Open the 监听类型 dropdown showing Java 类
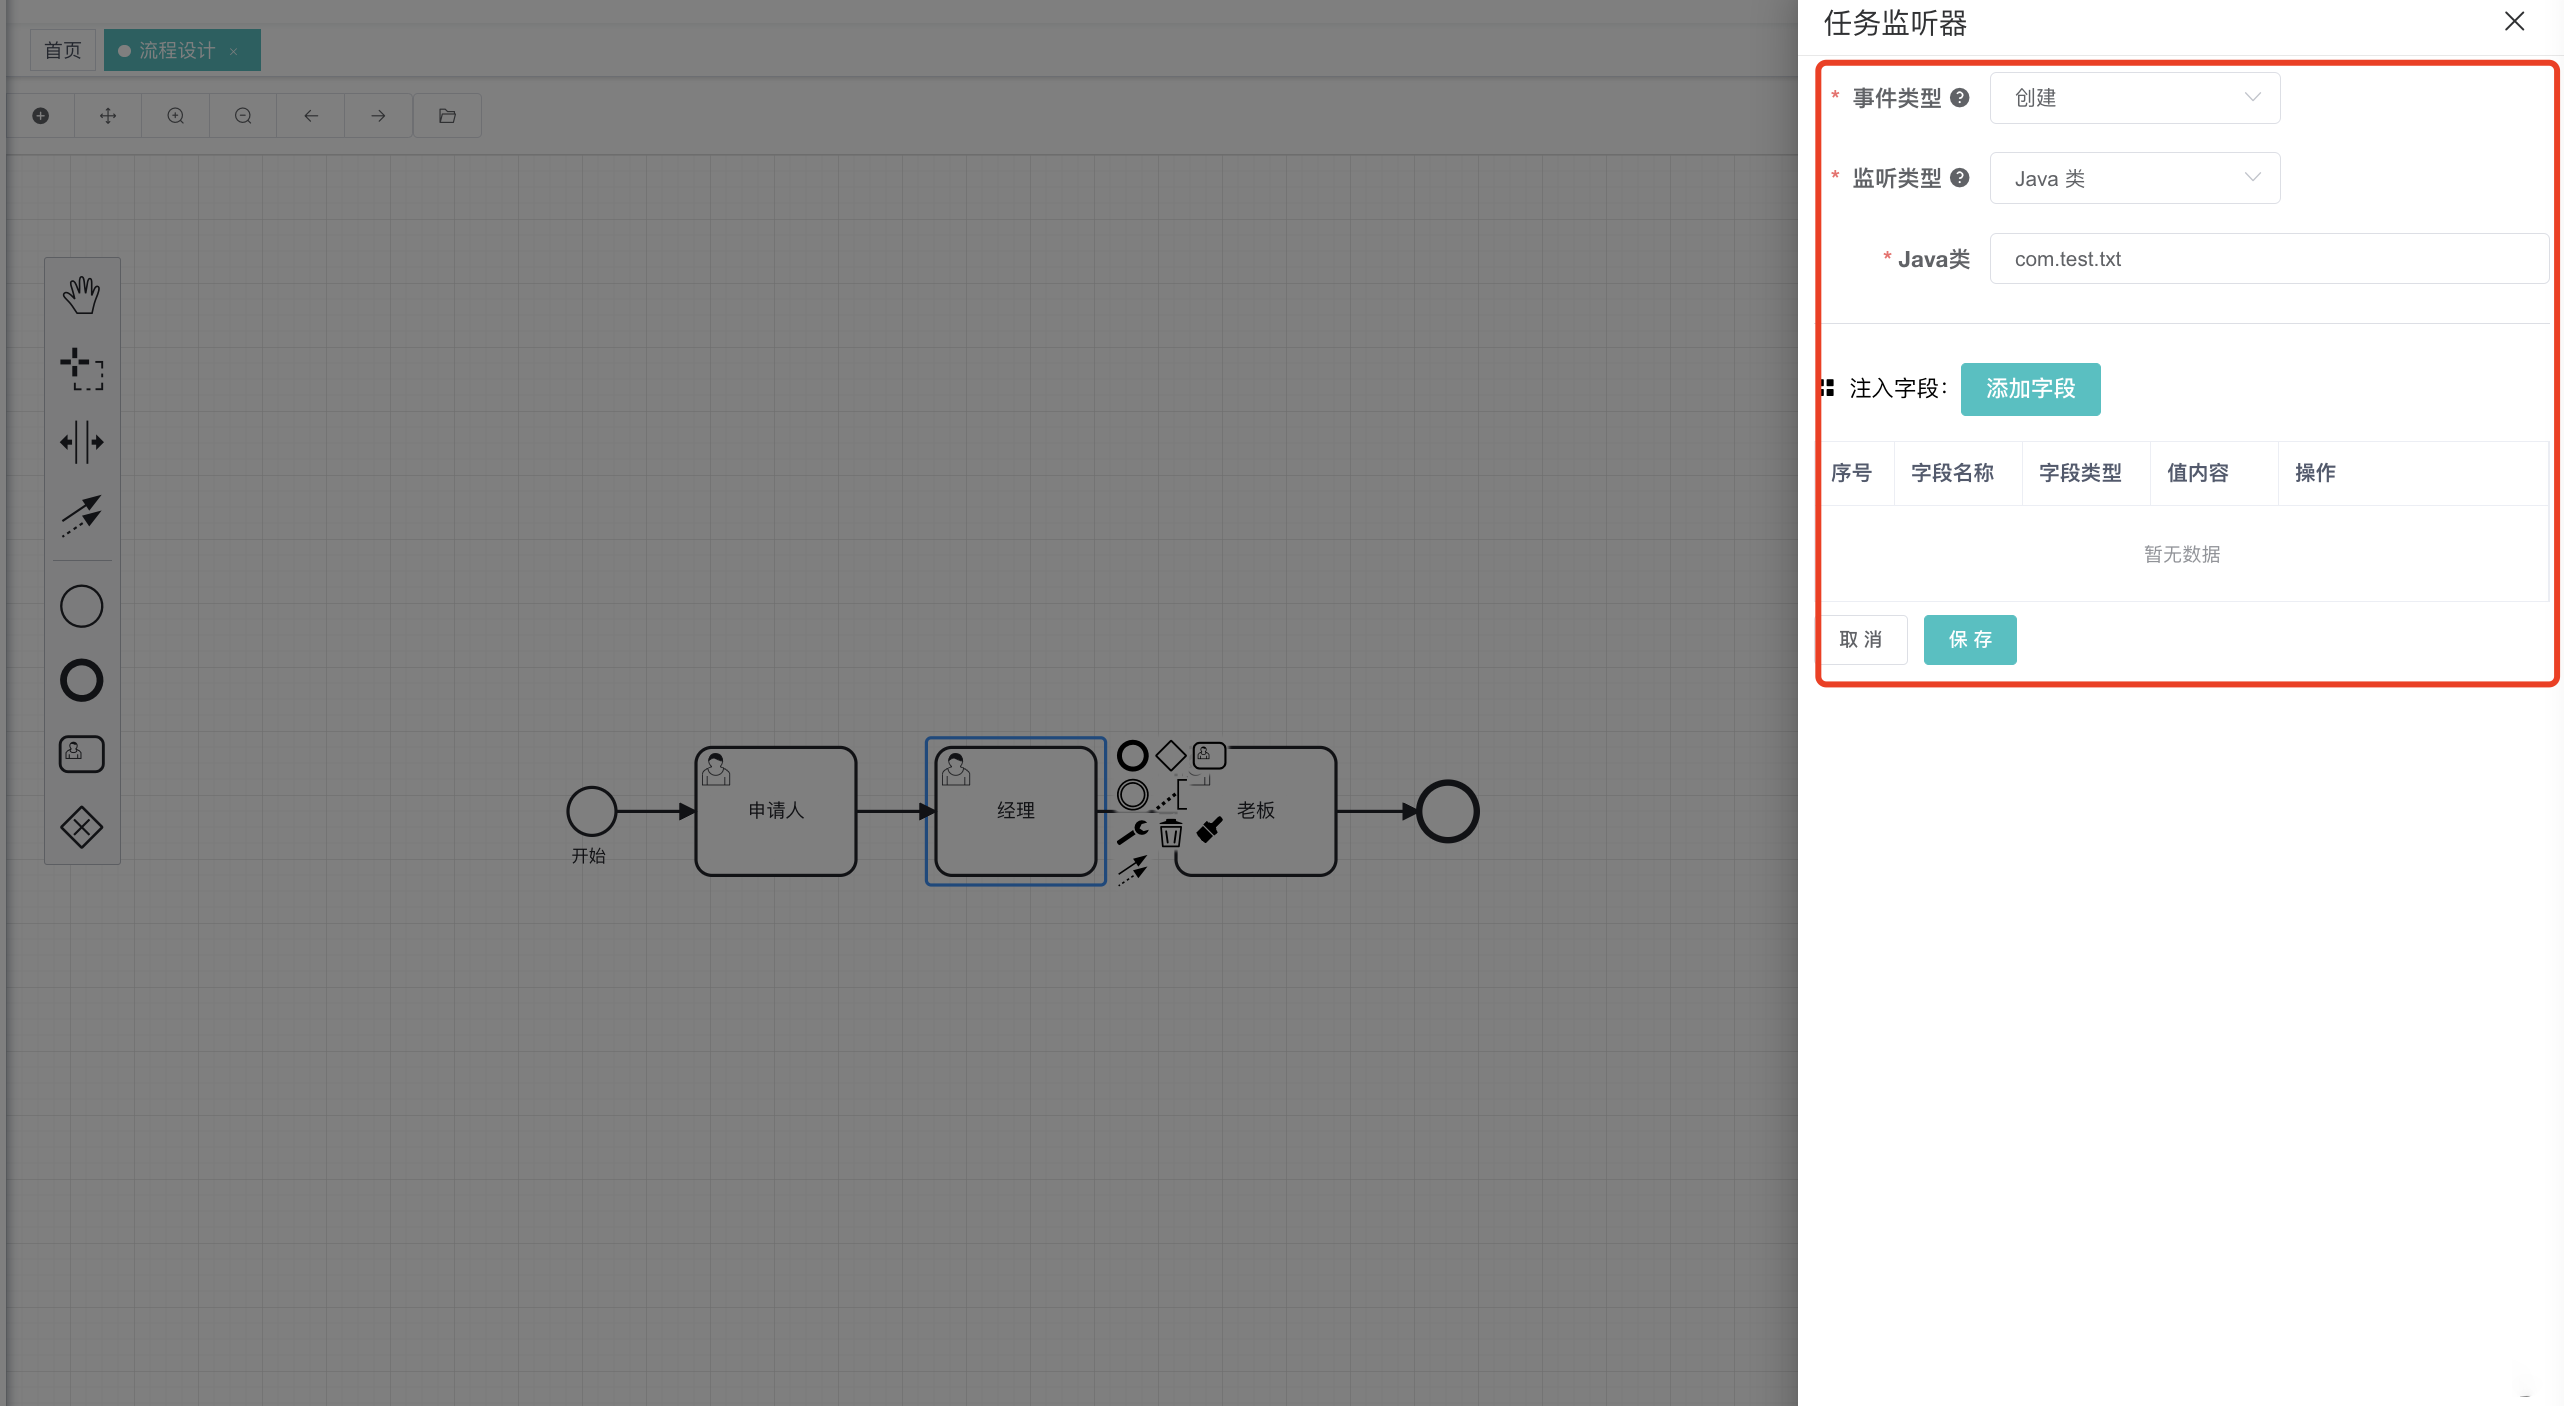 pyautogui.click(x=2134, y=179)
